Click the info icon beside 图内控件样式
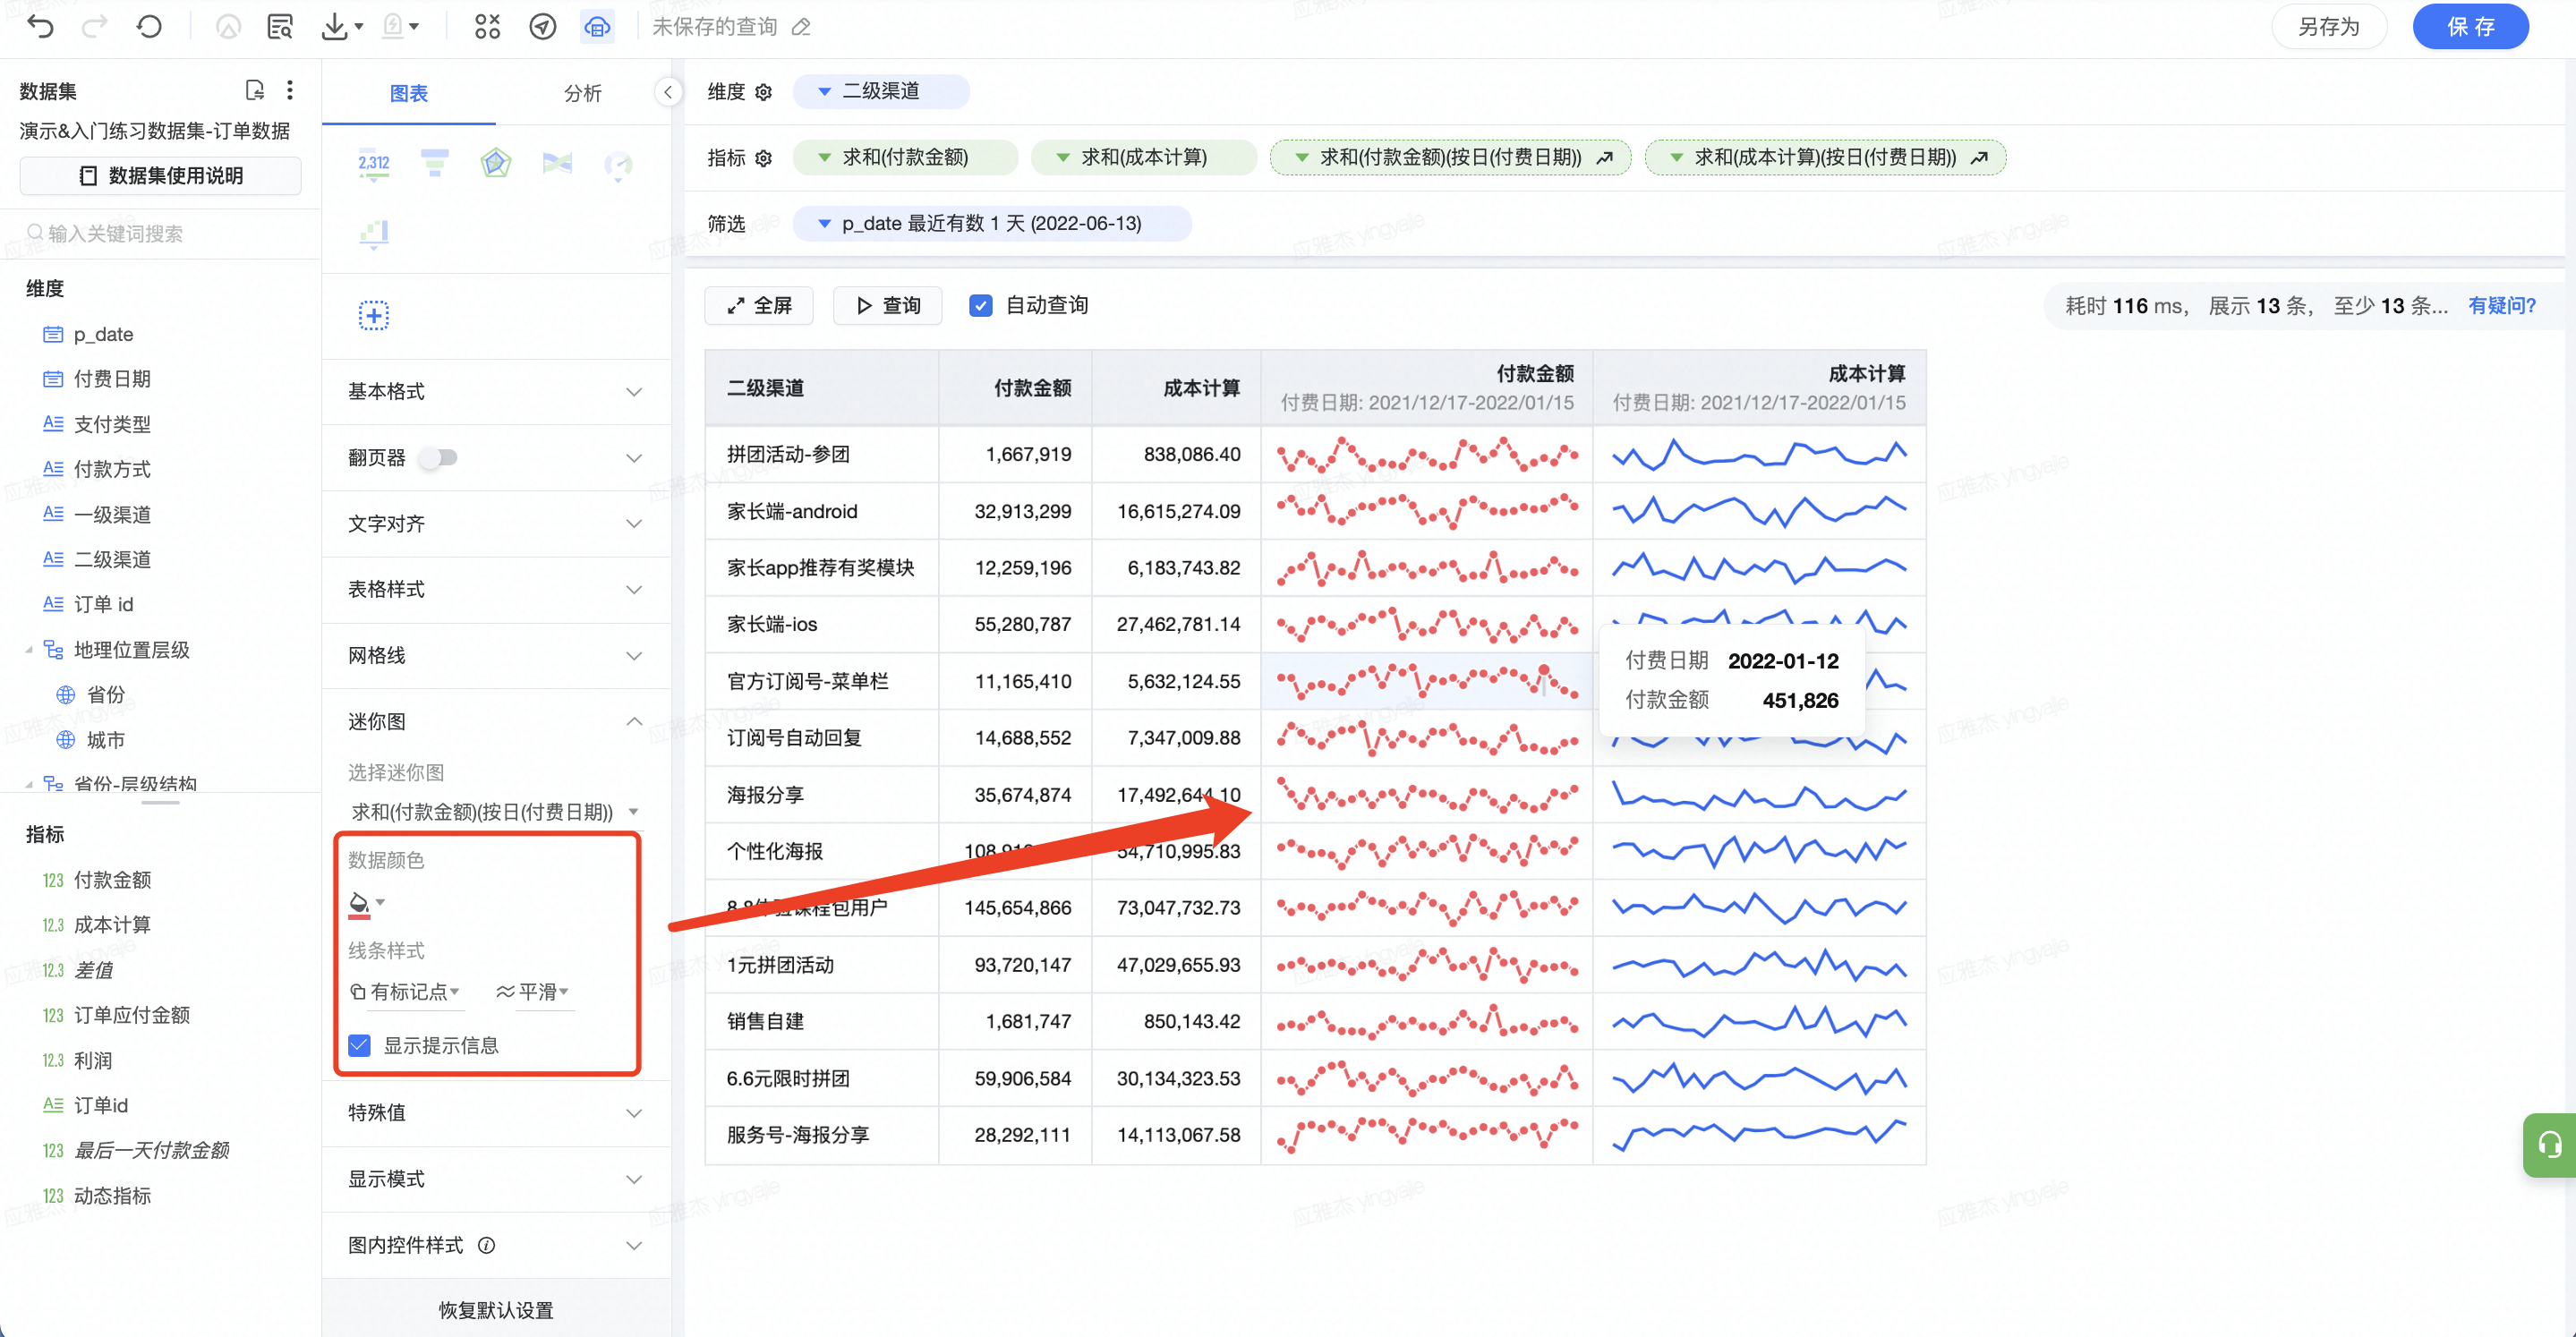This screenshot has height=1337, width=2576. pos(487,1245)
